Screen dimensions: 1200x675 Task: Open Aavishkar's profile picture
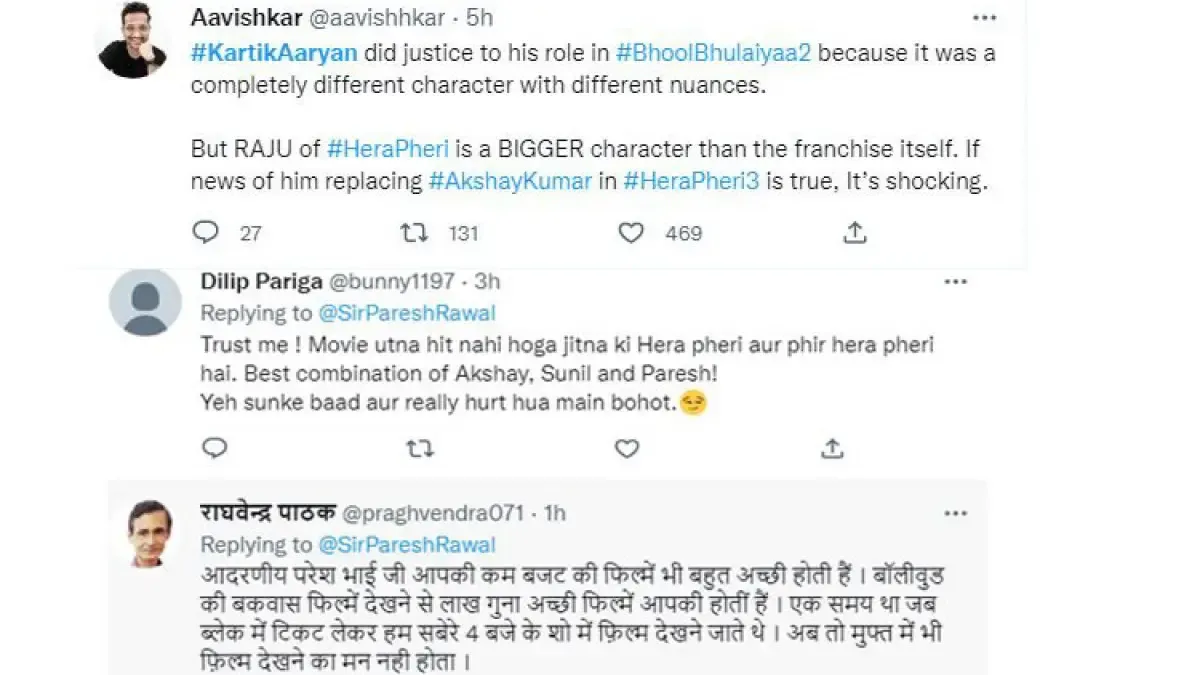132,40
